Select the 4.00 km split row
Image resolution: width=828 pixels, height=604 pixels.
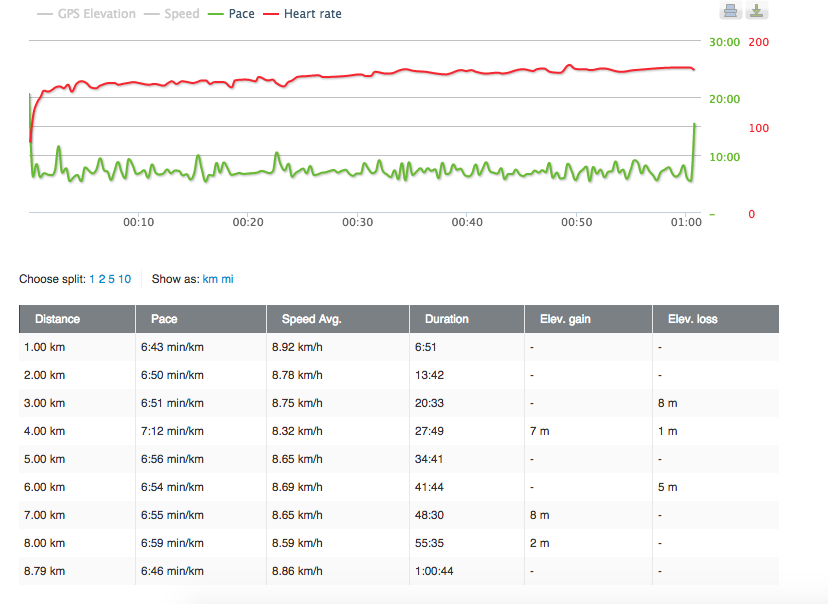coord(398,431)
